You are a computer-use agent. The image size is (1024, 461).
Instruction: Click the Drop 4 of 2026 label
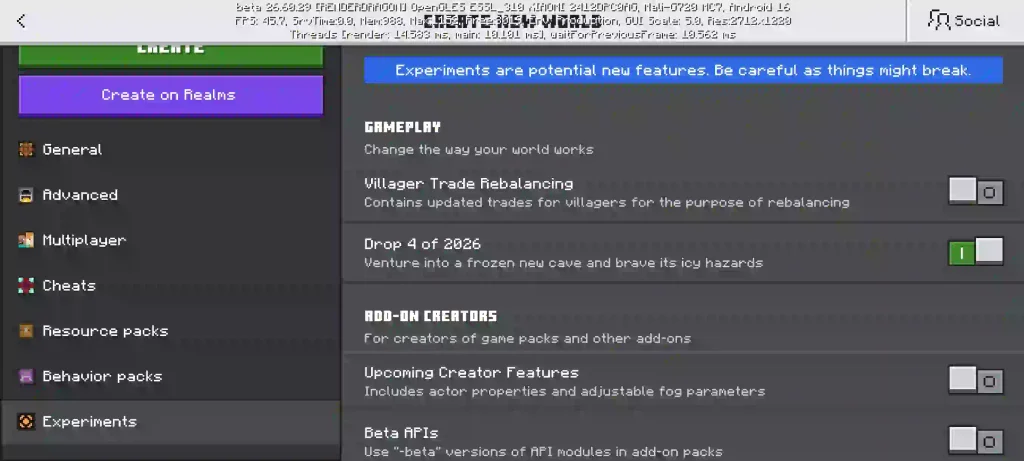422,244
